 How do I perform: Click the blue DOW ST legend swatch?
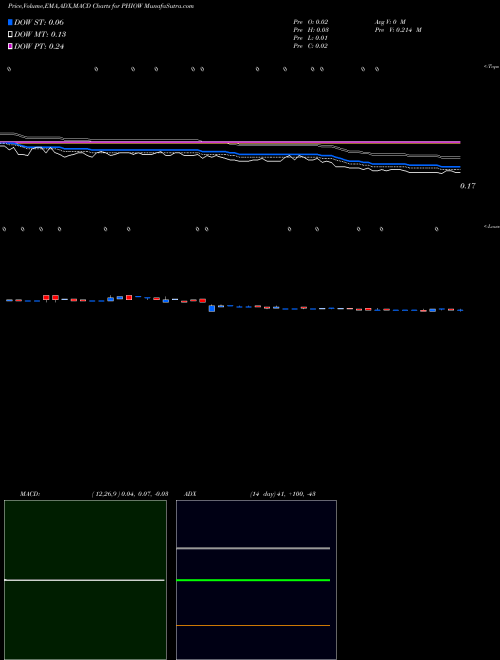[10, 22]
